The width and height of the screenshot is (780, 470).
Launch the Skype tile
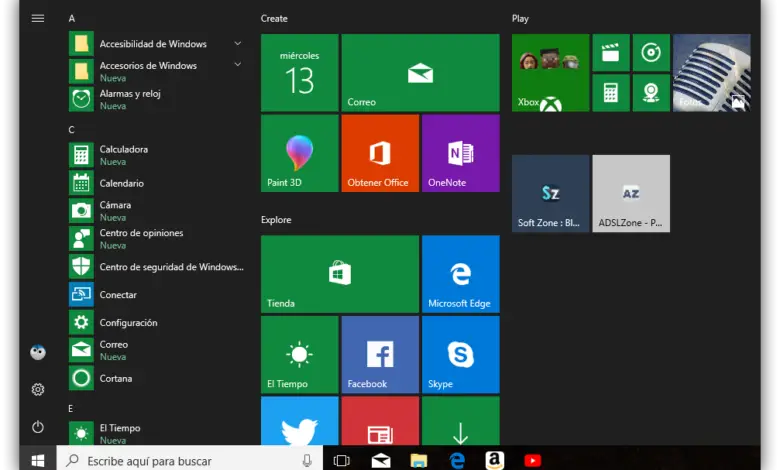[461, 355]
